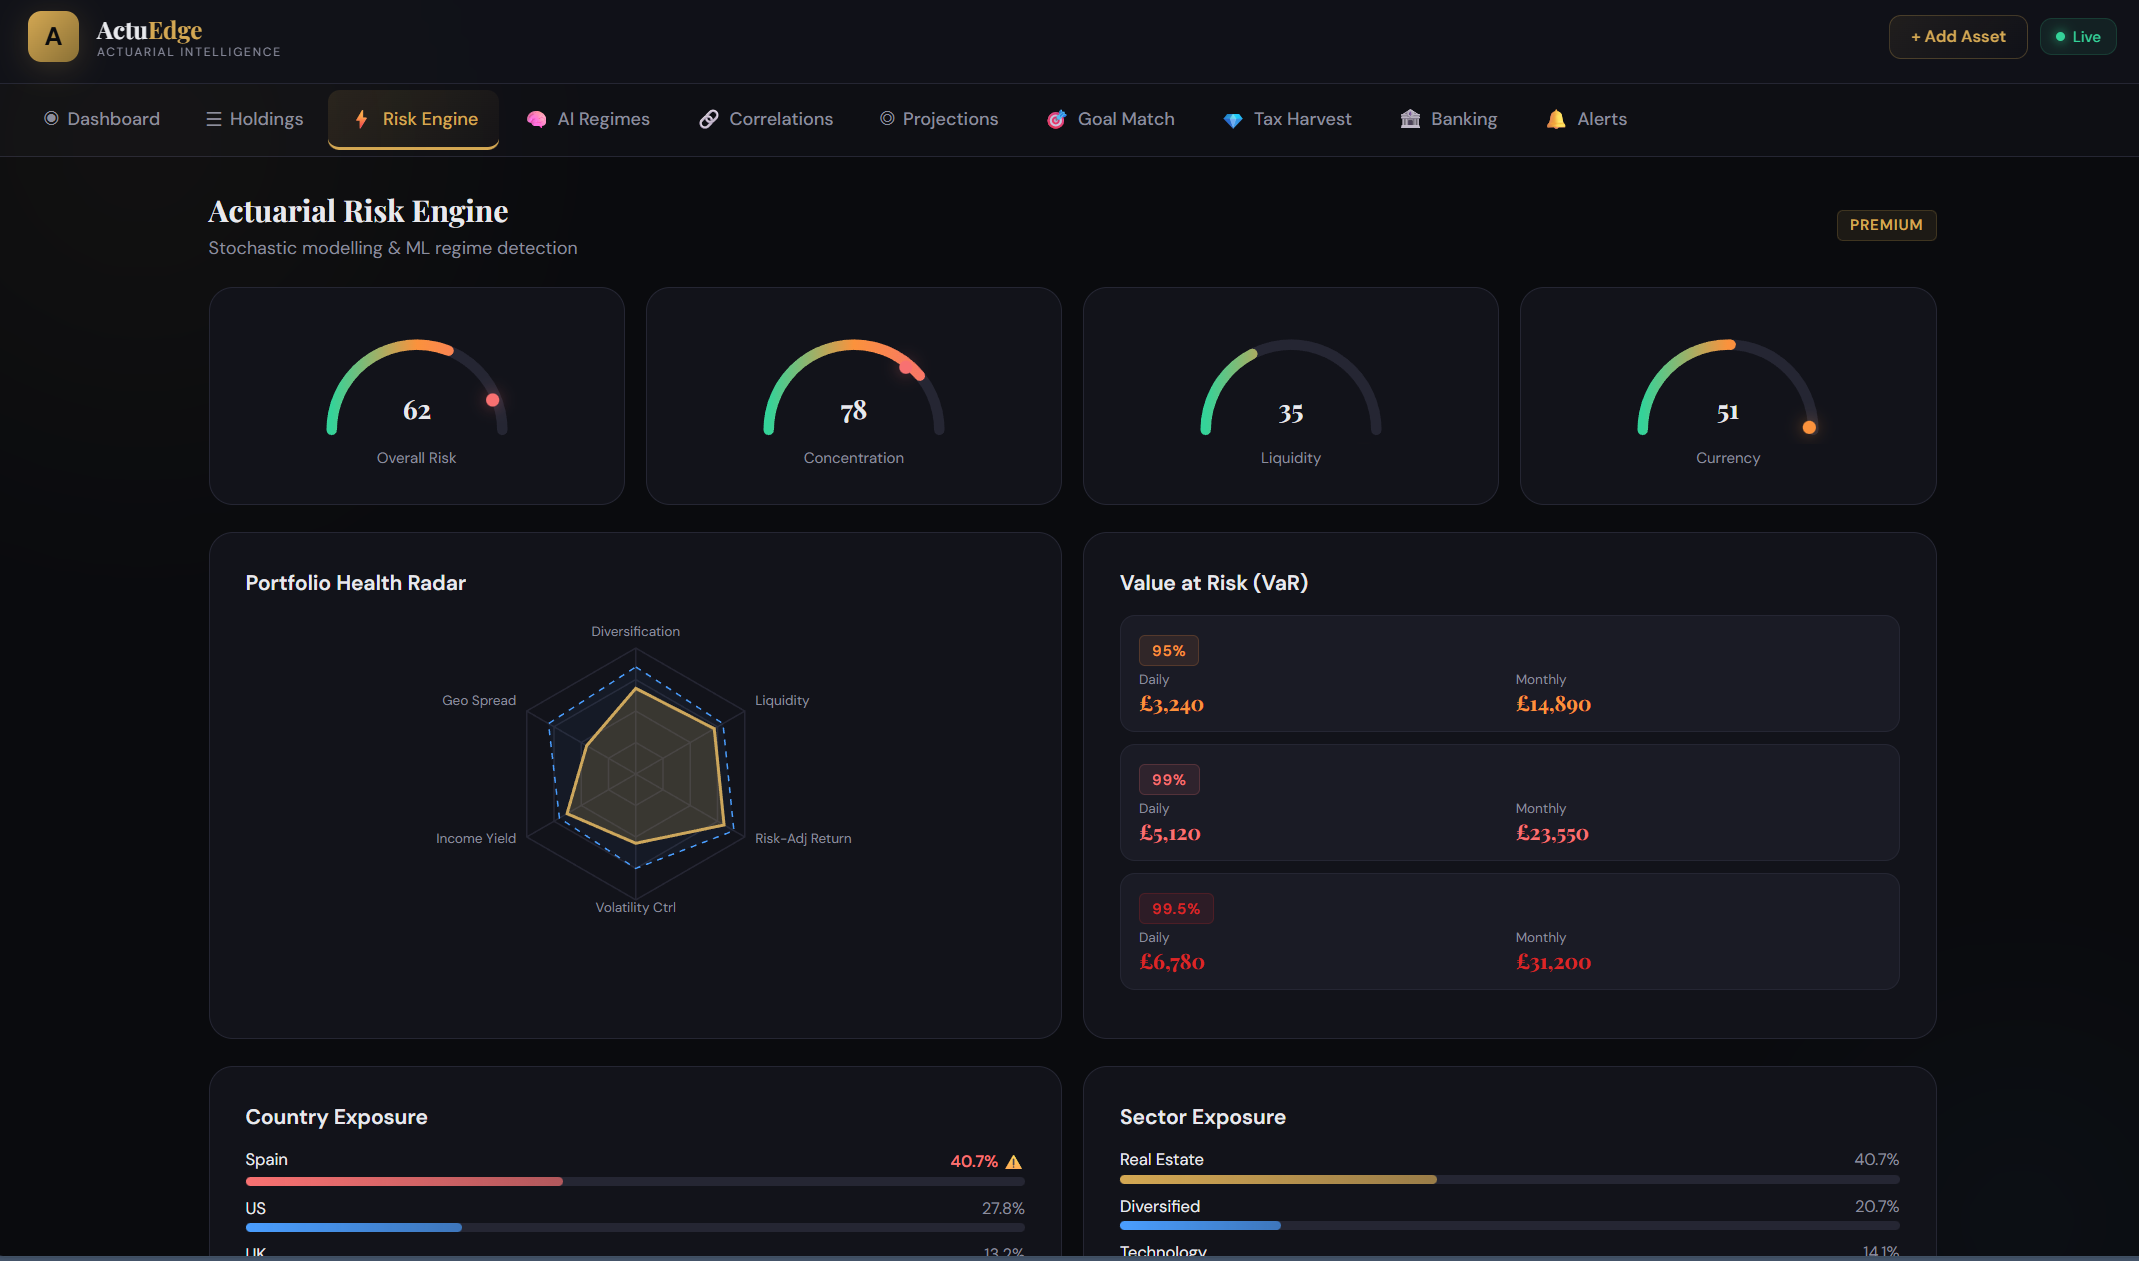This screenshot has width=2139, height=1261.
Task: Click the bell icon beside Alerts
Action: pos(1556,119)
